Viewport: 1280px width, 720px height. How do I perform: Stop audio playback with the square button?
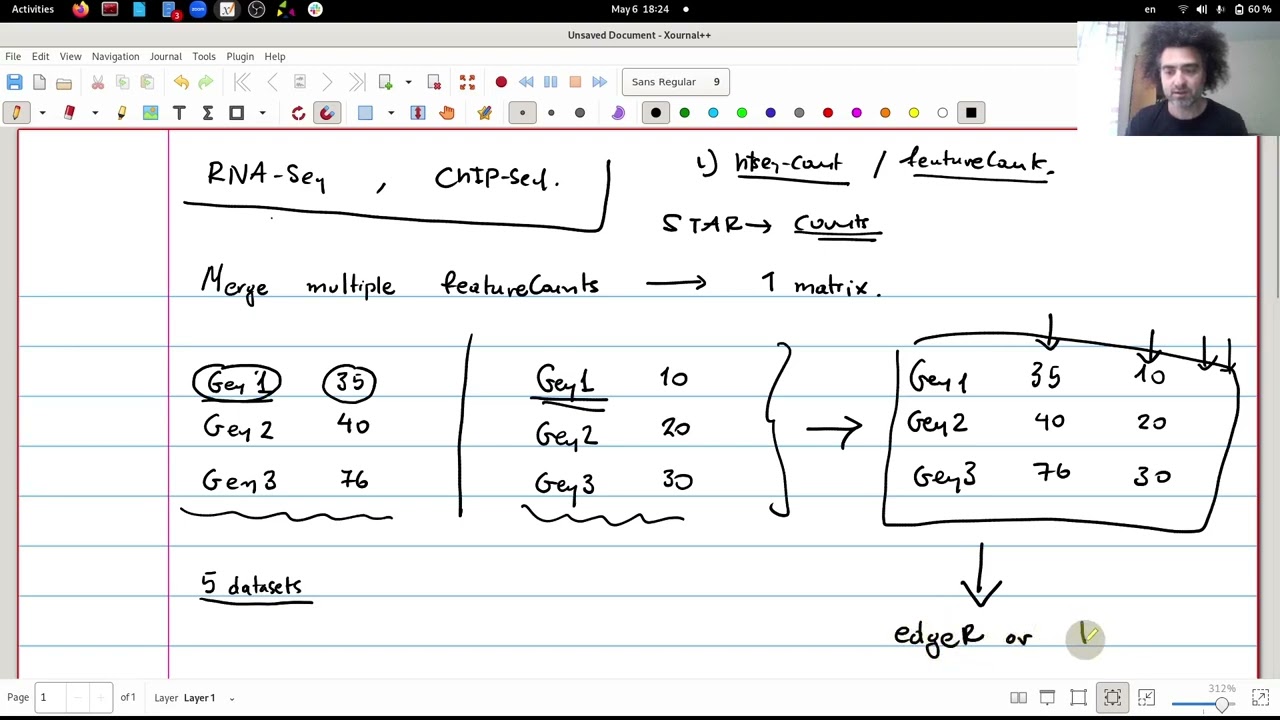(575, 82)
